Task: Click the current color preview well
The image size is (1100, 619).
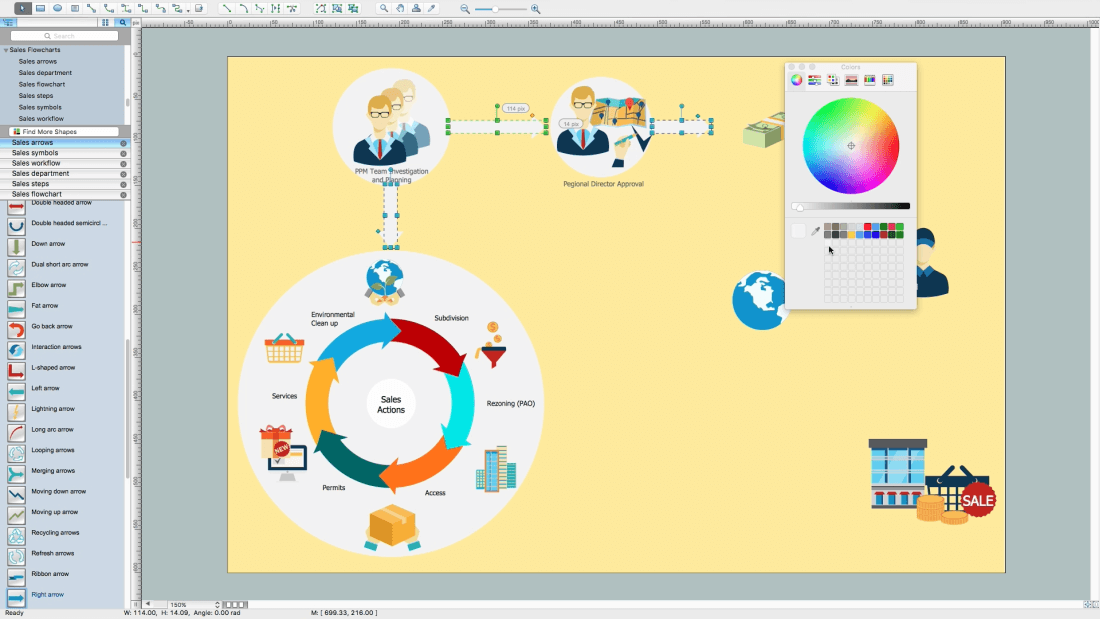Action: 798,231
